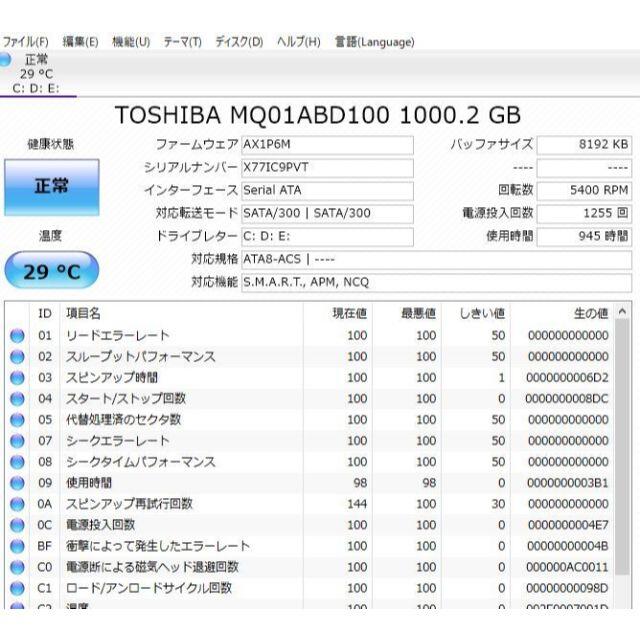
Task: Select the 使用時間 row name in SMART list
Action: click(x=89, y=483)
